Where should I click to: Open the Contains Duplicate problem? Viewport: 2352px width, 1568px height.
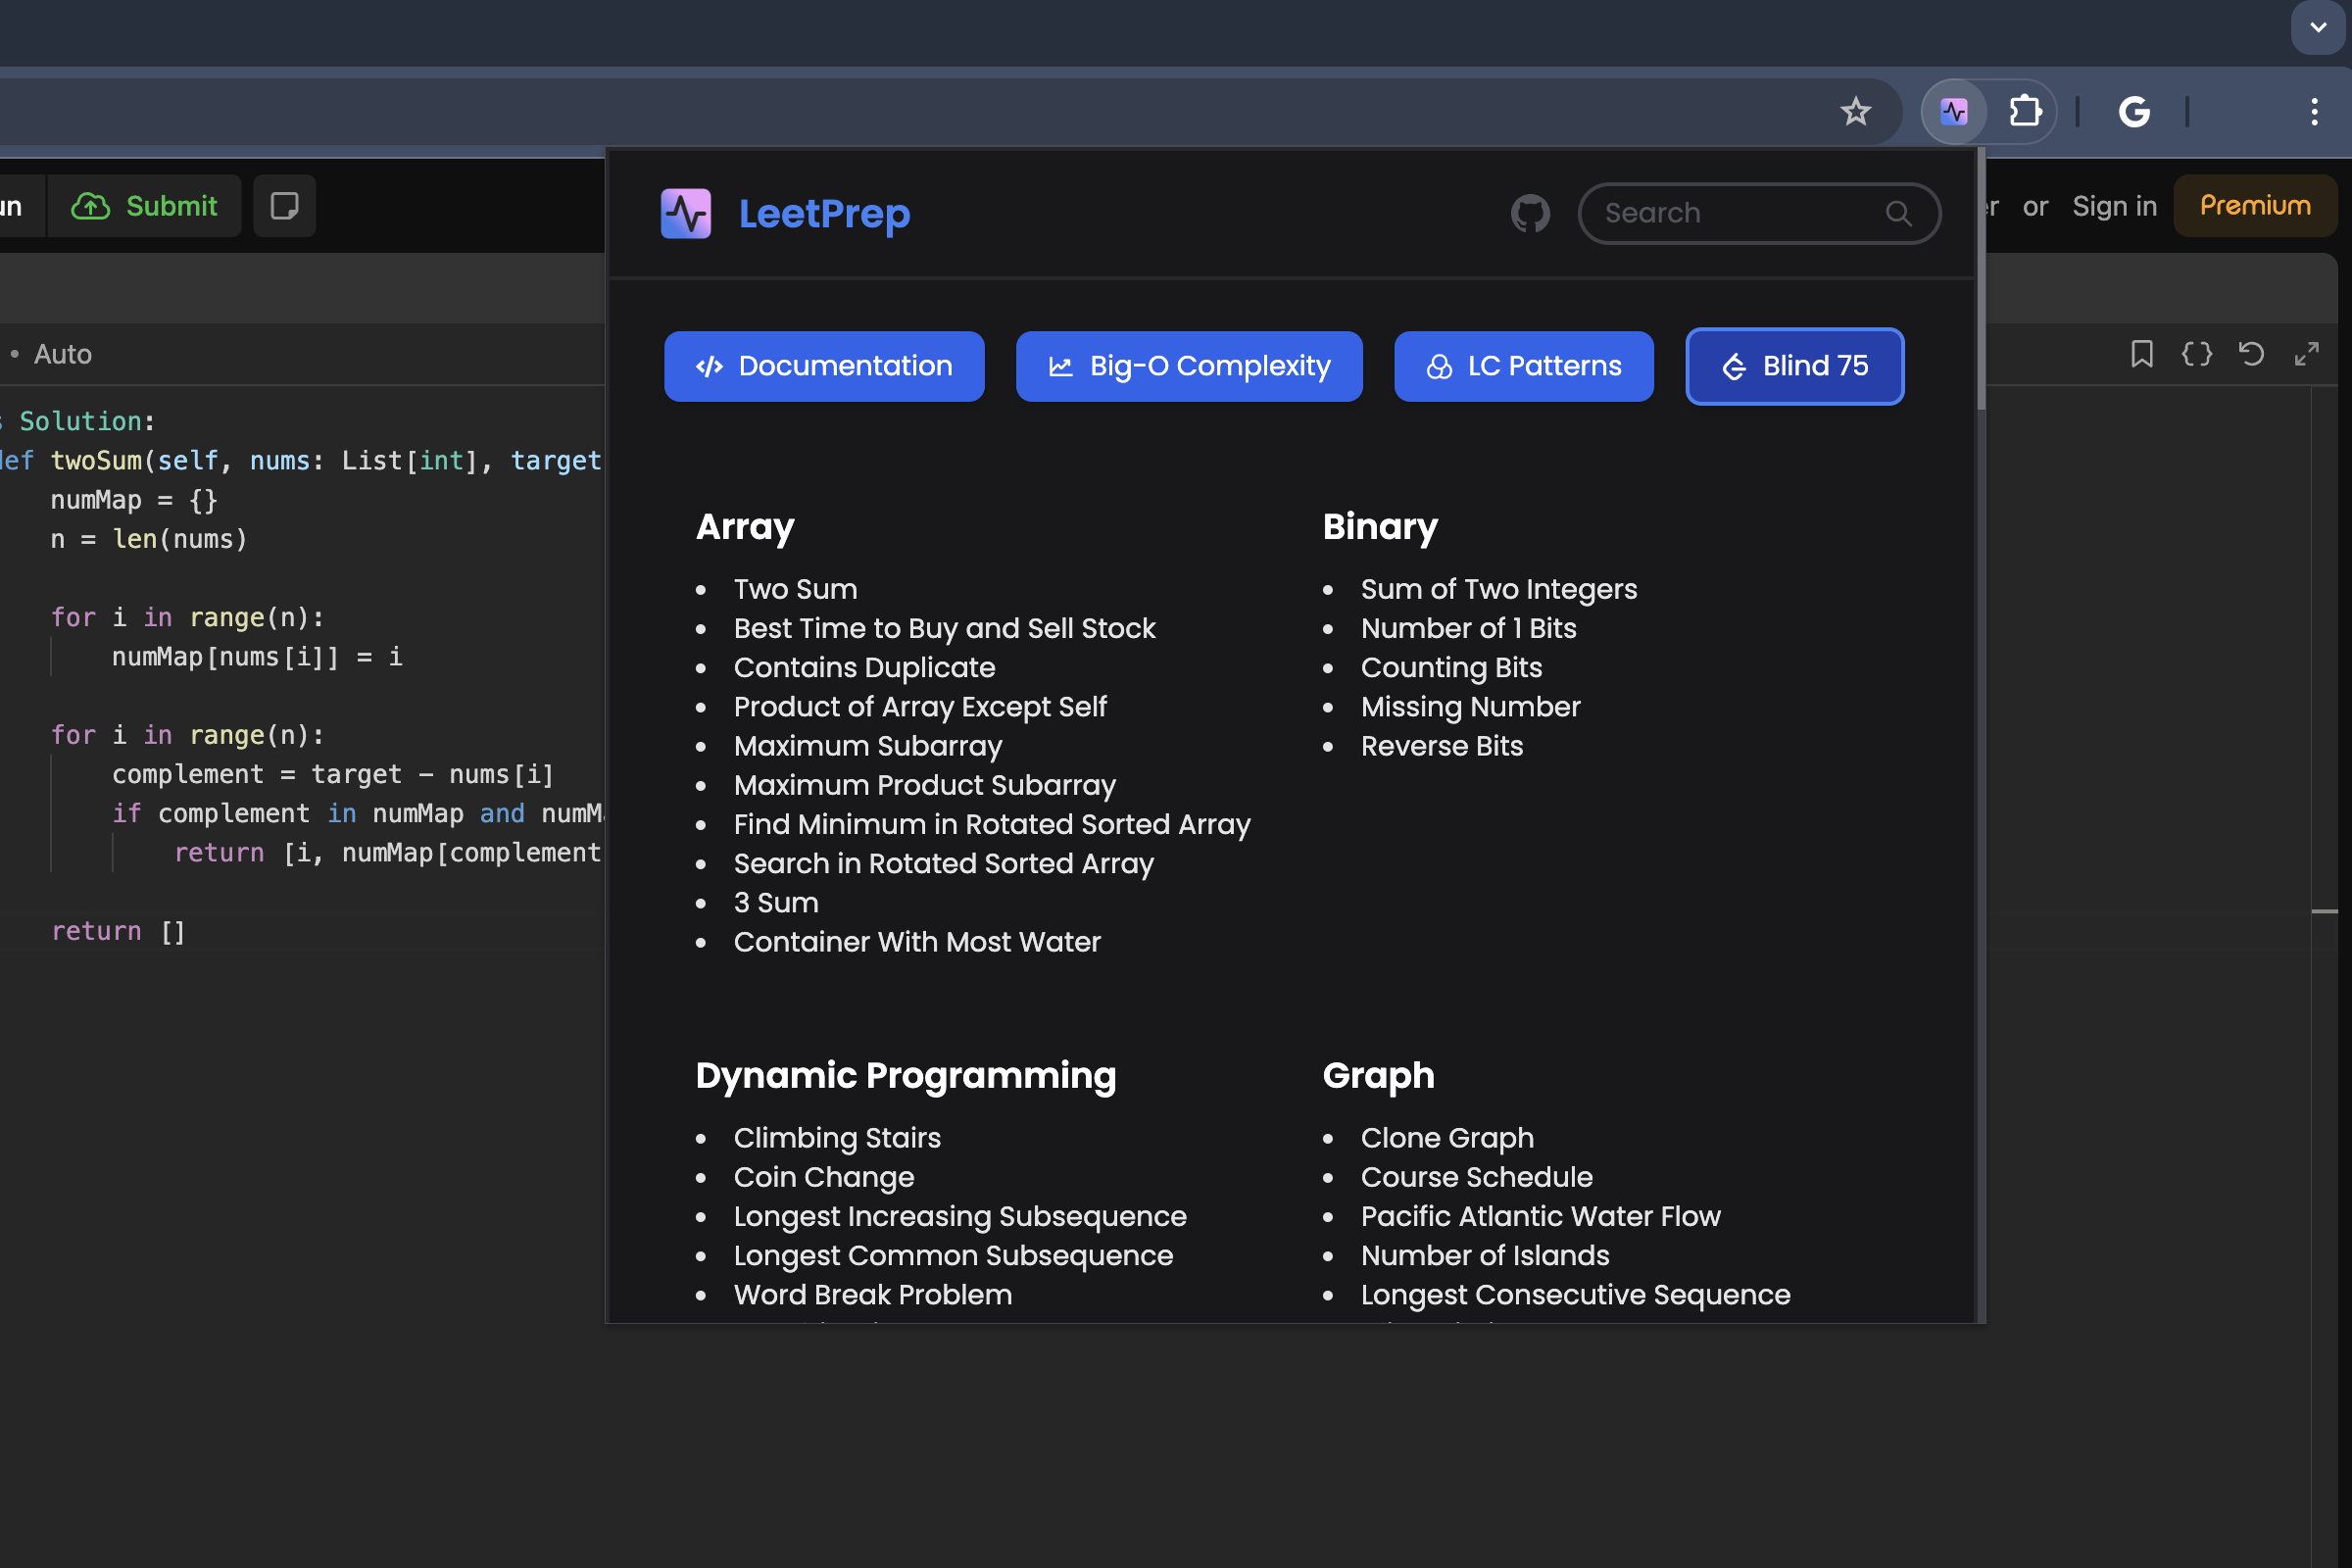point(864,667)
